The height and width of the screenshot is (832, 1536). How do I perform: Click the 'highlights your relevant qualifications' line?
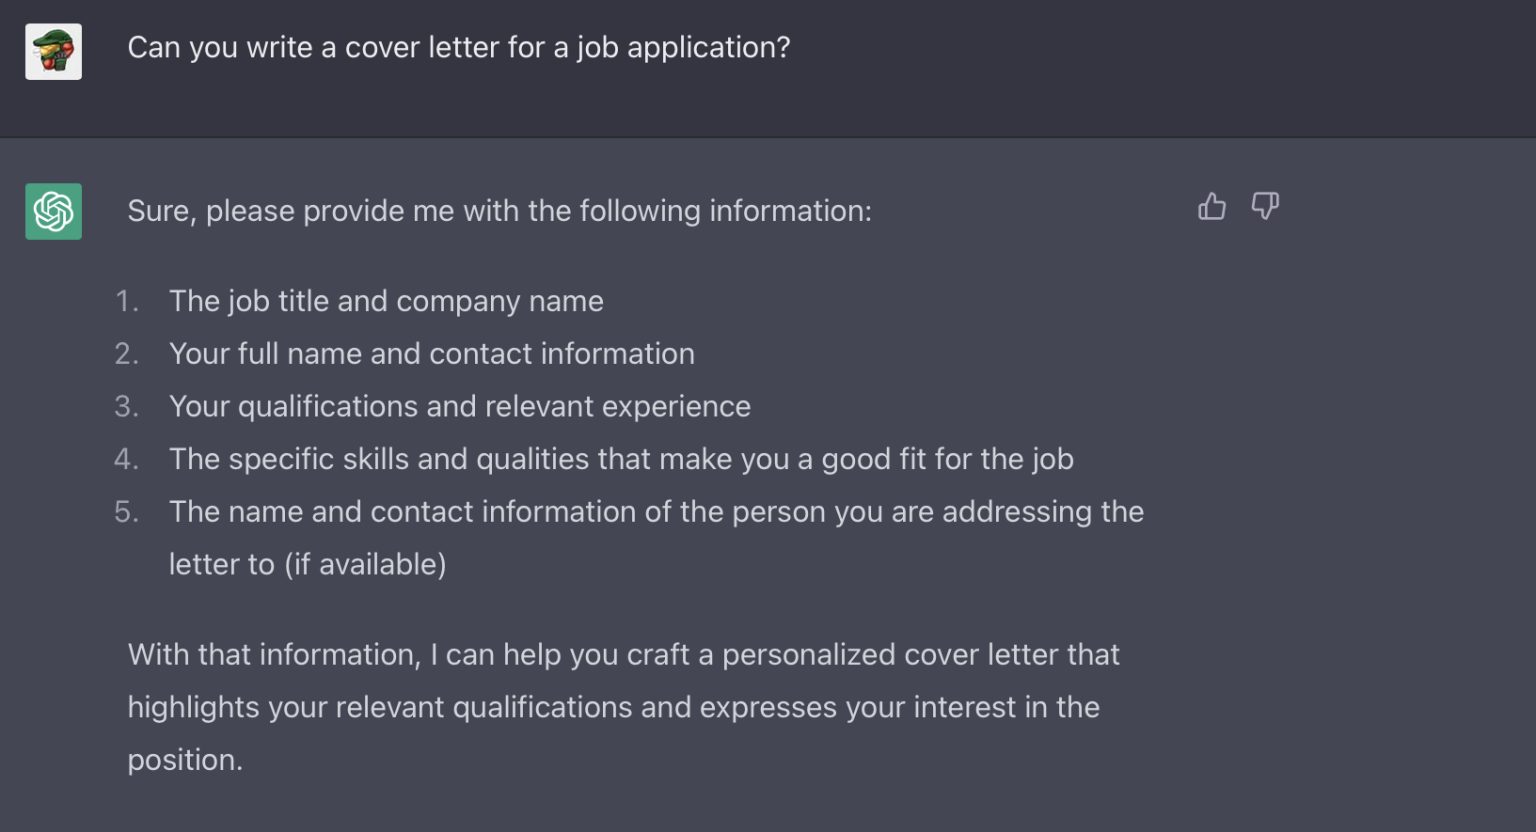click(x=613, y=707)
